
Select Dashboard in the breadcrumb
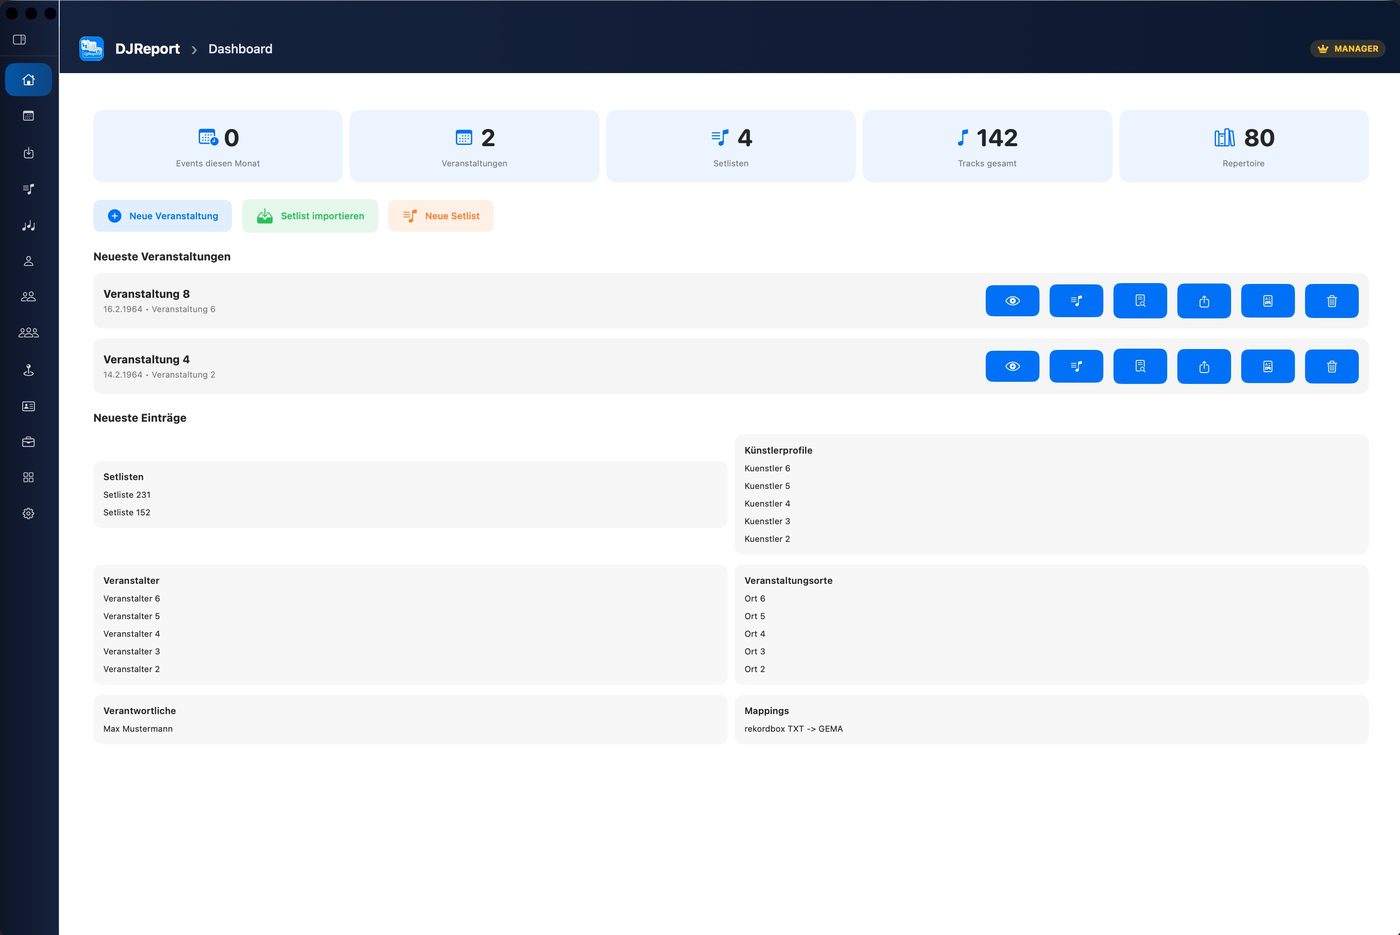point(239,48)
